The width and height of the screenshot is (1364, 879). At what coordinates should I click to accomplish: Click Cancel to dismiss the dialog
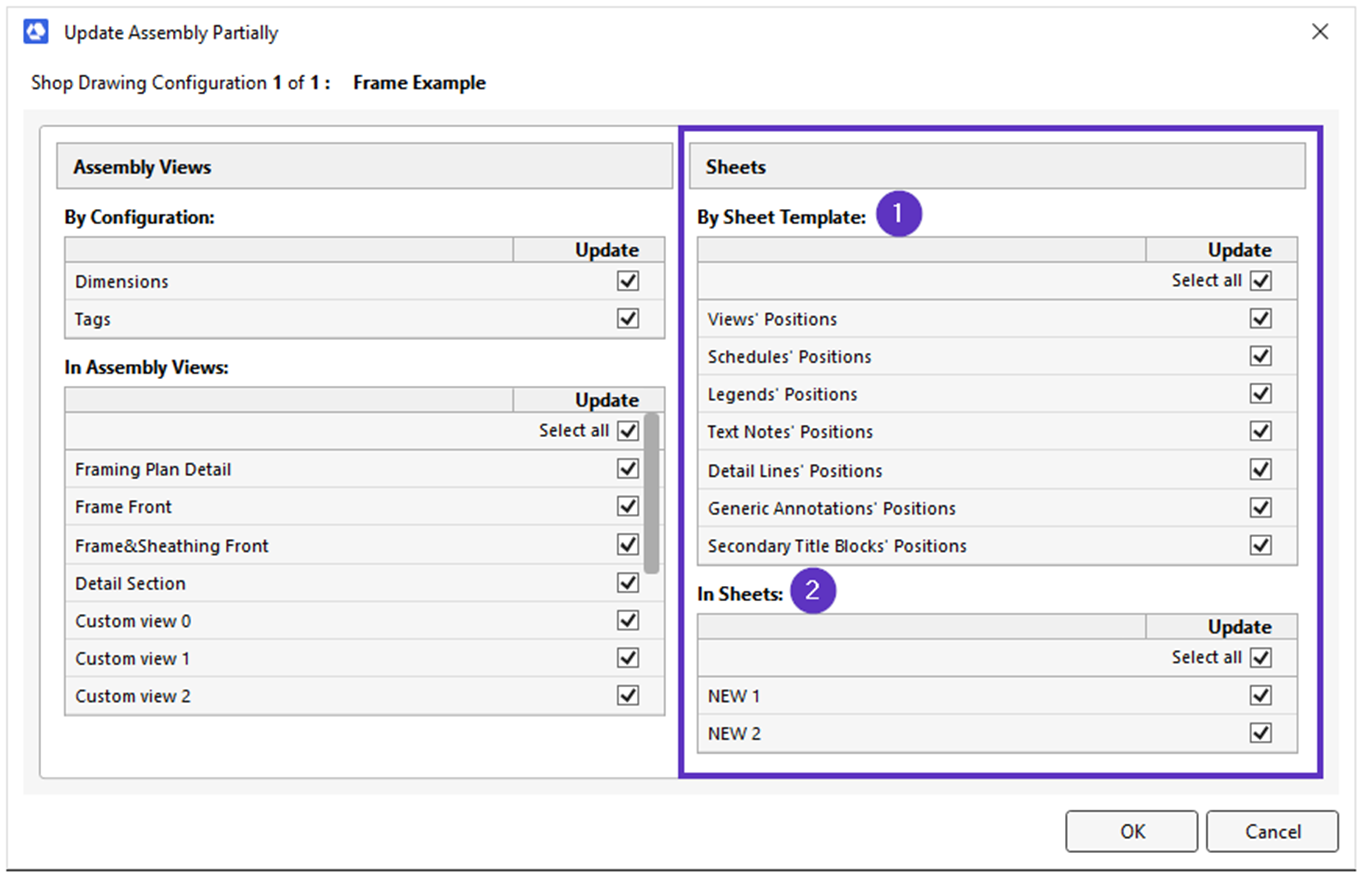click(x=1272, y=831)
